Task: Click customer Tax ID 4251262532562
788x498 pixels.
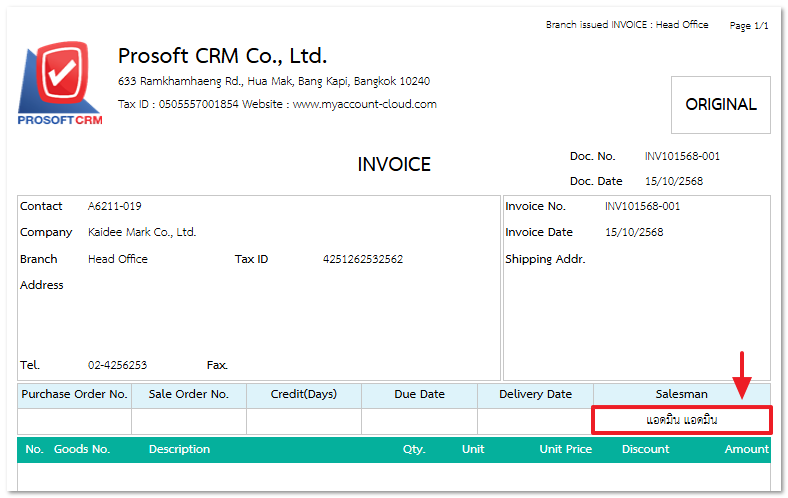Action: [x=363, y=259]
